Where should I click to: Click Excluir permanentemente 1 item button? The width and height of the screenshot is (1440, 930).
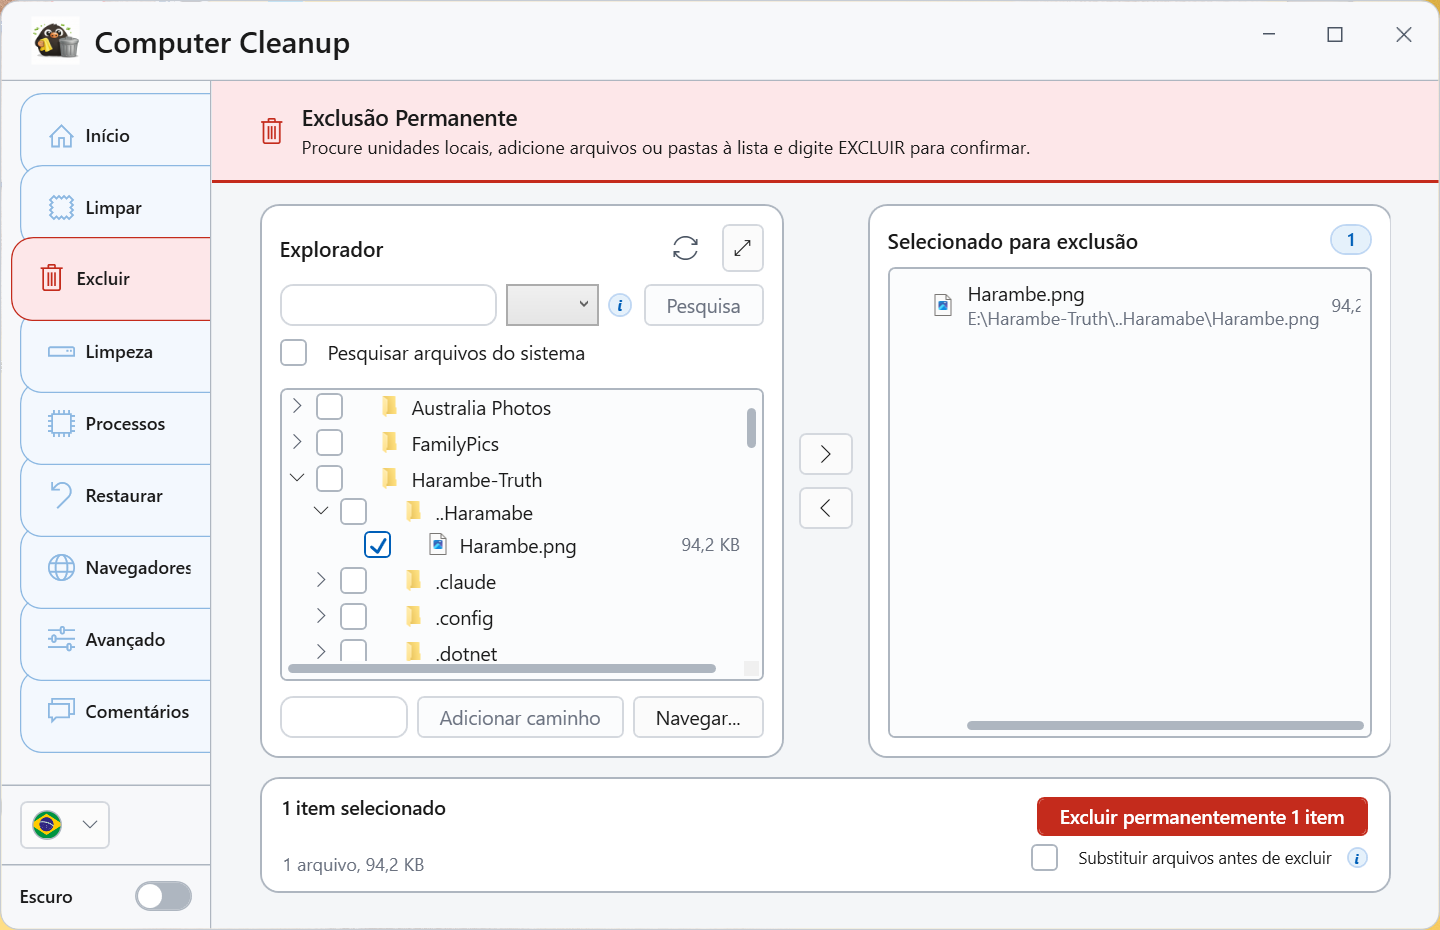pos(1202,817)
